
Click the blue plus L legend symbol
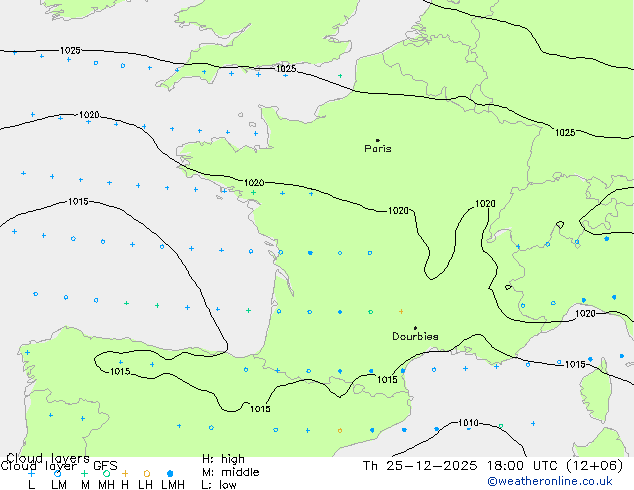(x=32, y=473)
